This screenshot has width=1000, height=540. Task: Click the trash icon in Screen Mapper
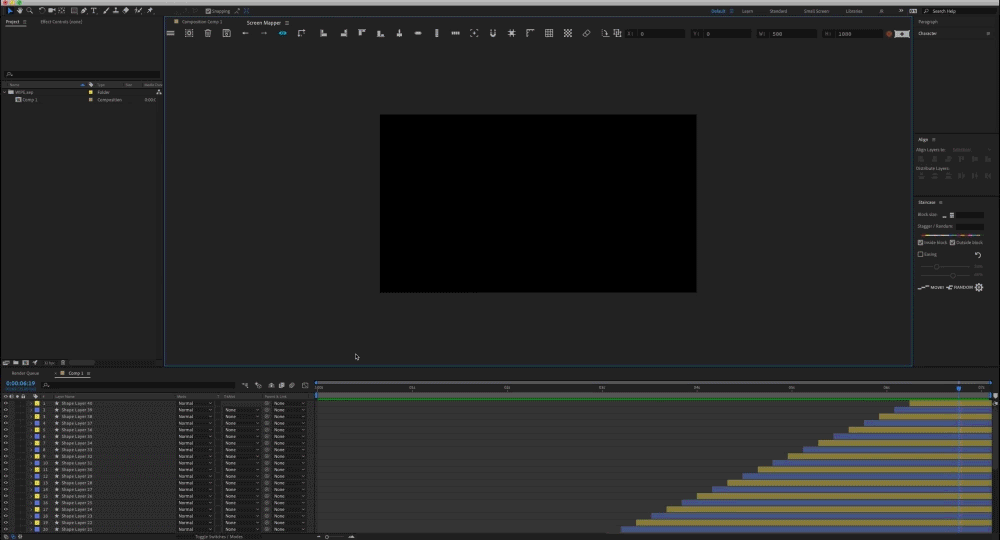208,33
